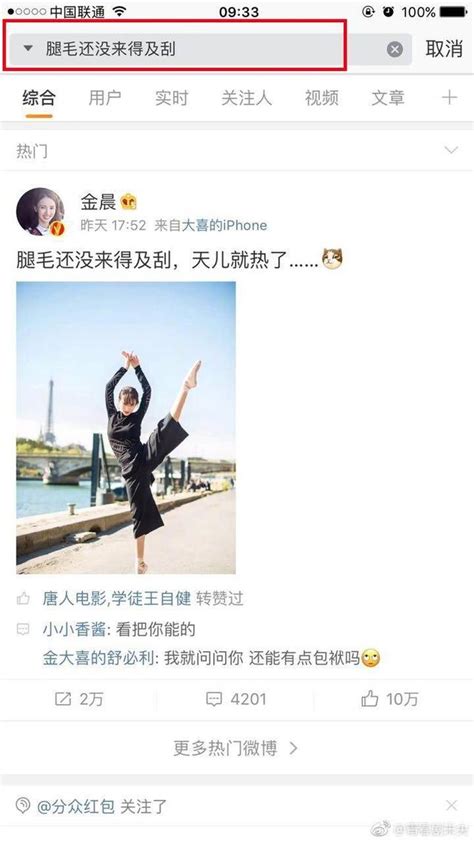Viewport: 474px width, 842px height.
Task: Select the 实时 tab
Action: coord(172,98)
